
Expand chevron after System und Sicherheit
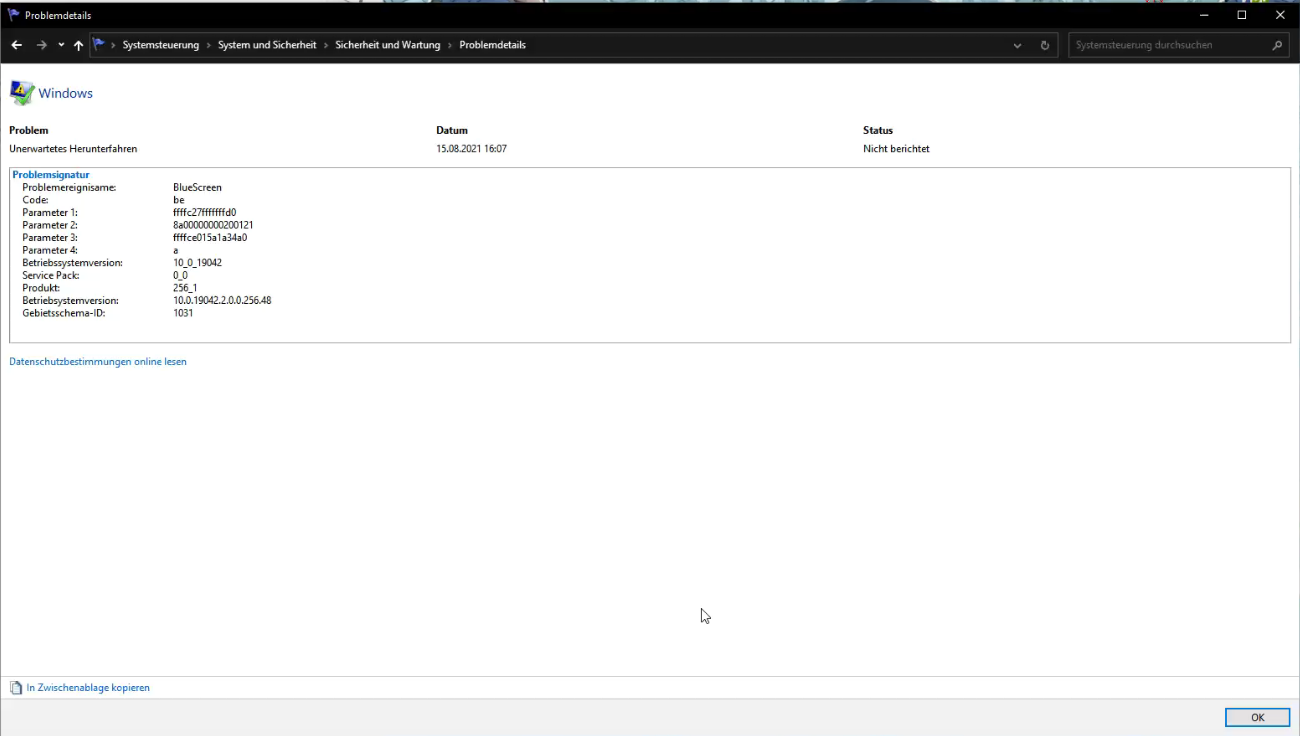pos(326,45)
